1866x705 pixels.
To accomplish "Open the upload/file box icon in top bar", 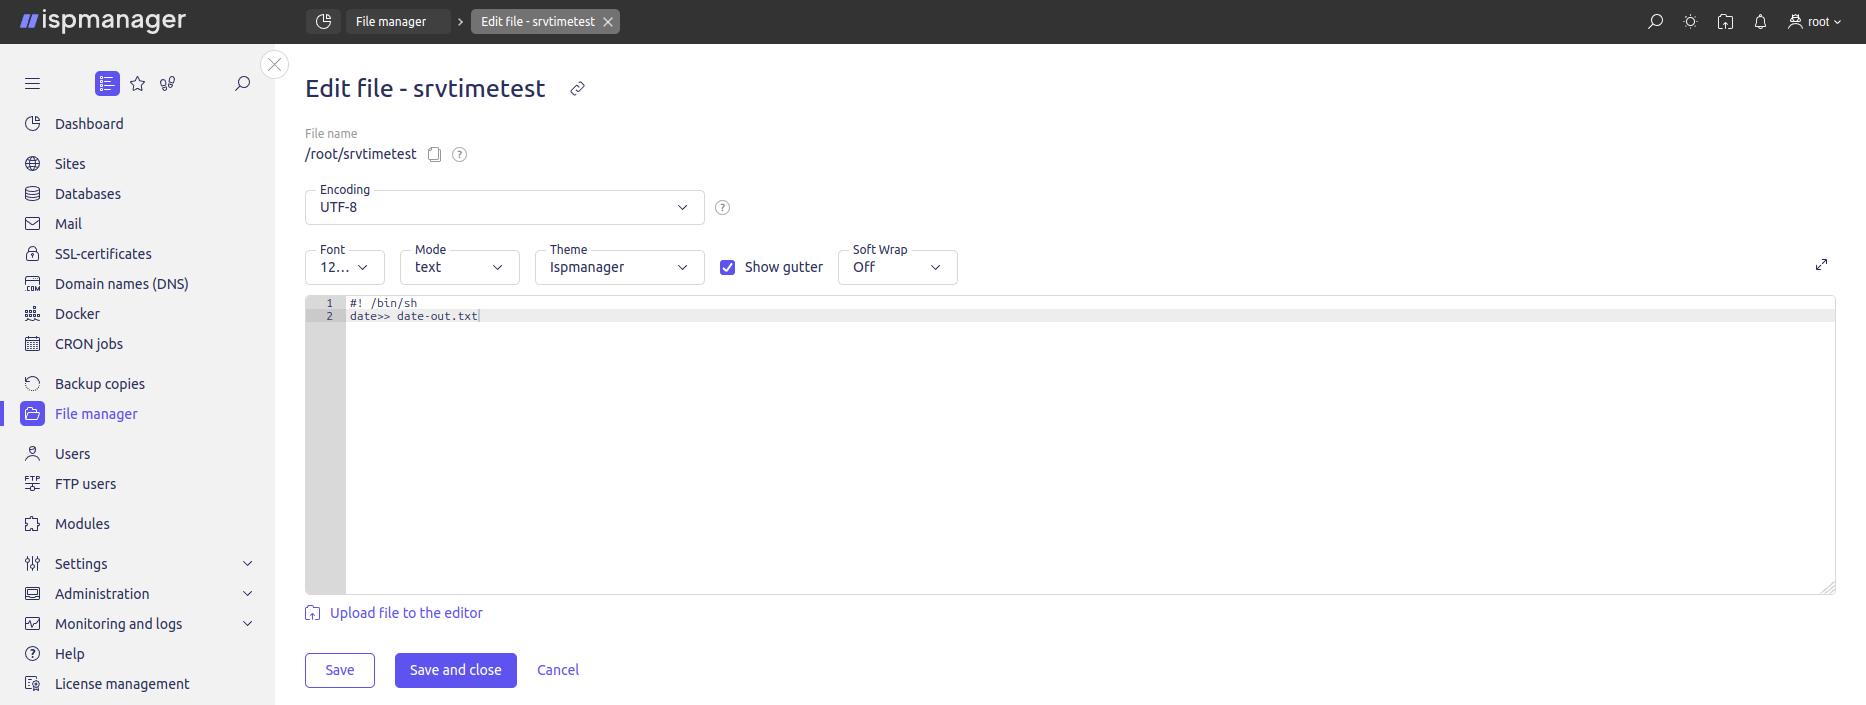I will pos(1725,21).
